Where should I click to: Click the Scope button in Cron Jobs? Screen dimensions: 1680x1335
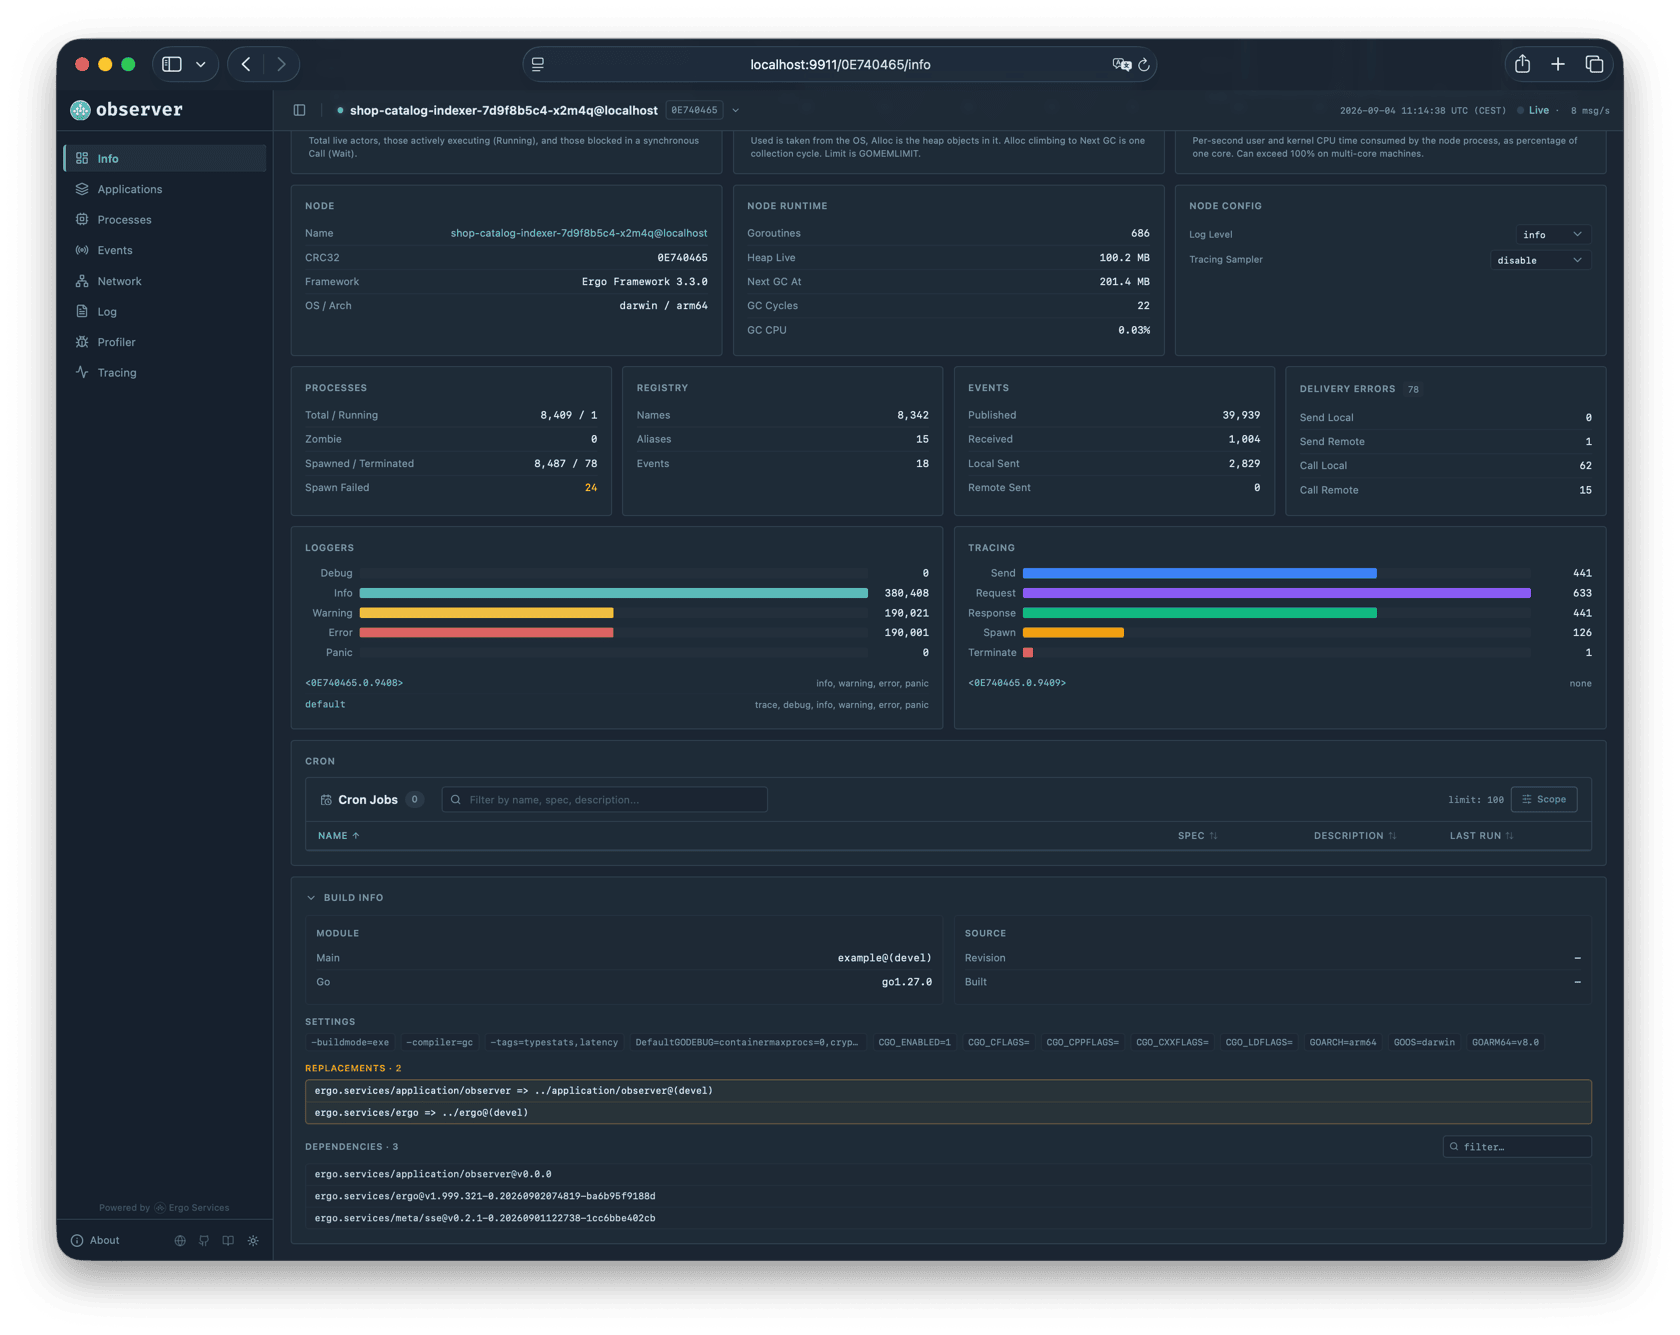click(1544, 800)
